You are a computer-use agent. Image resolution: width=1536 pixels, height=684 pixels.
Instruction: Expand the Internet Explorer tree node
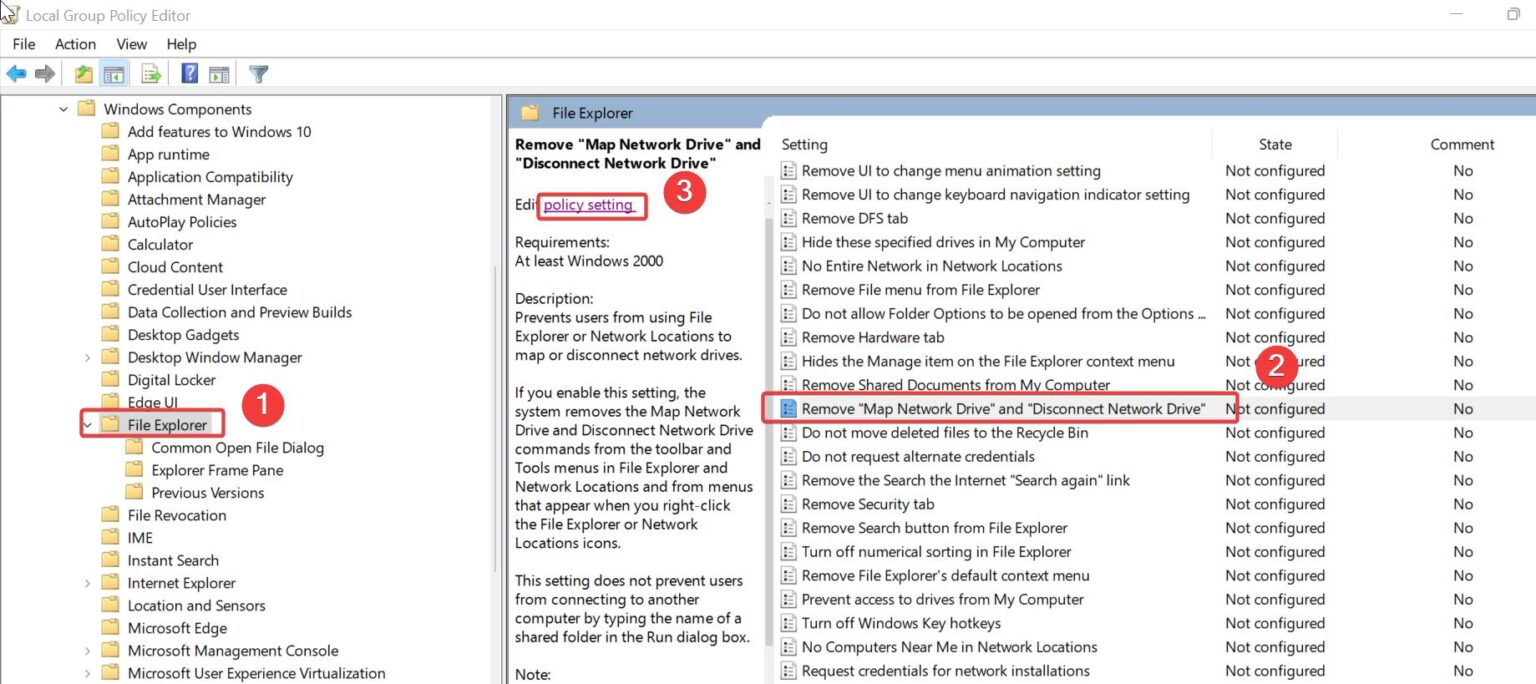85,582
